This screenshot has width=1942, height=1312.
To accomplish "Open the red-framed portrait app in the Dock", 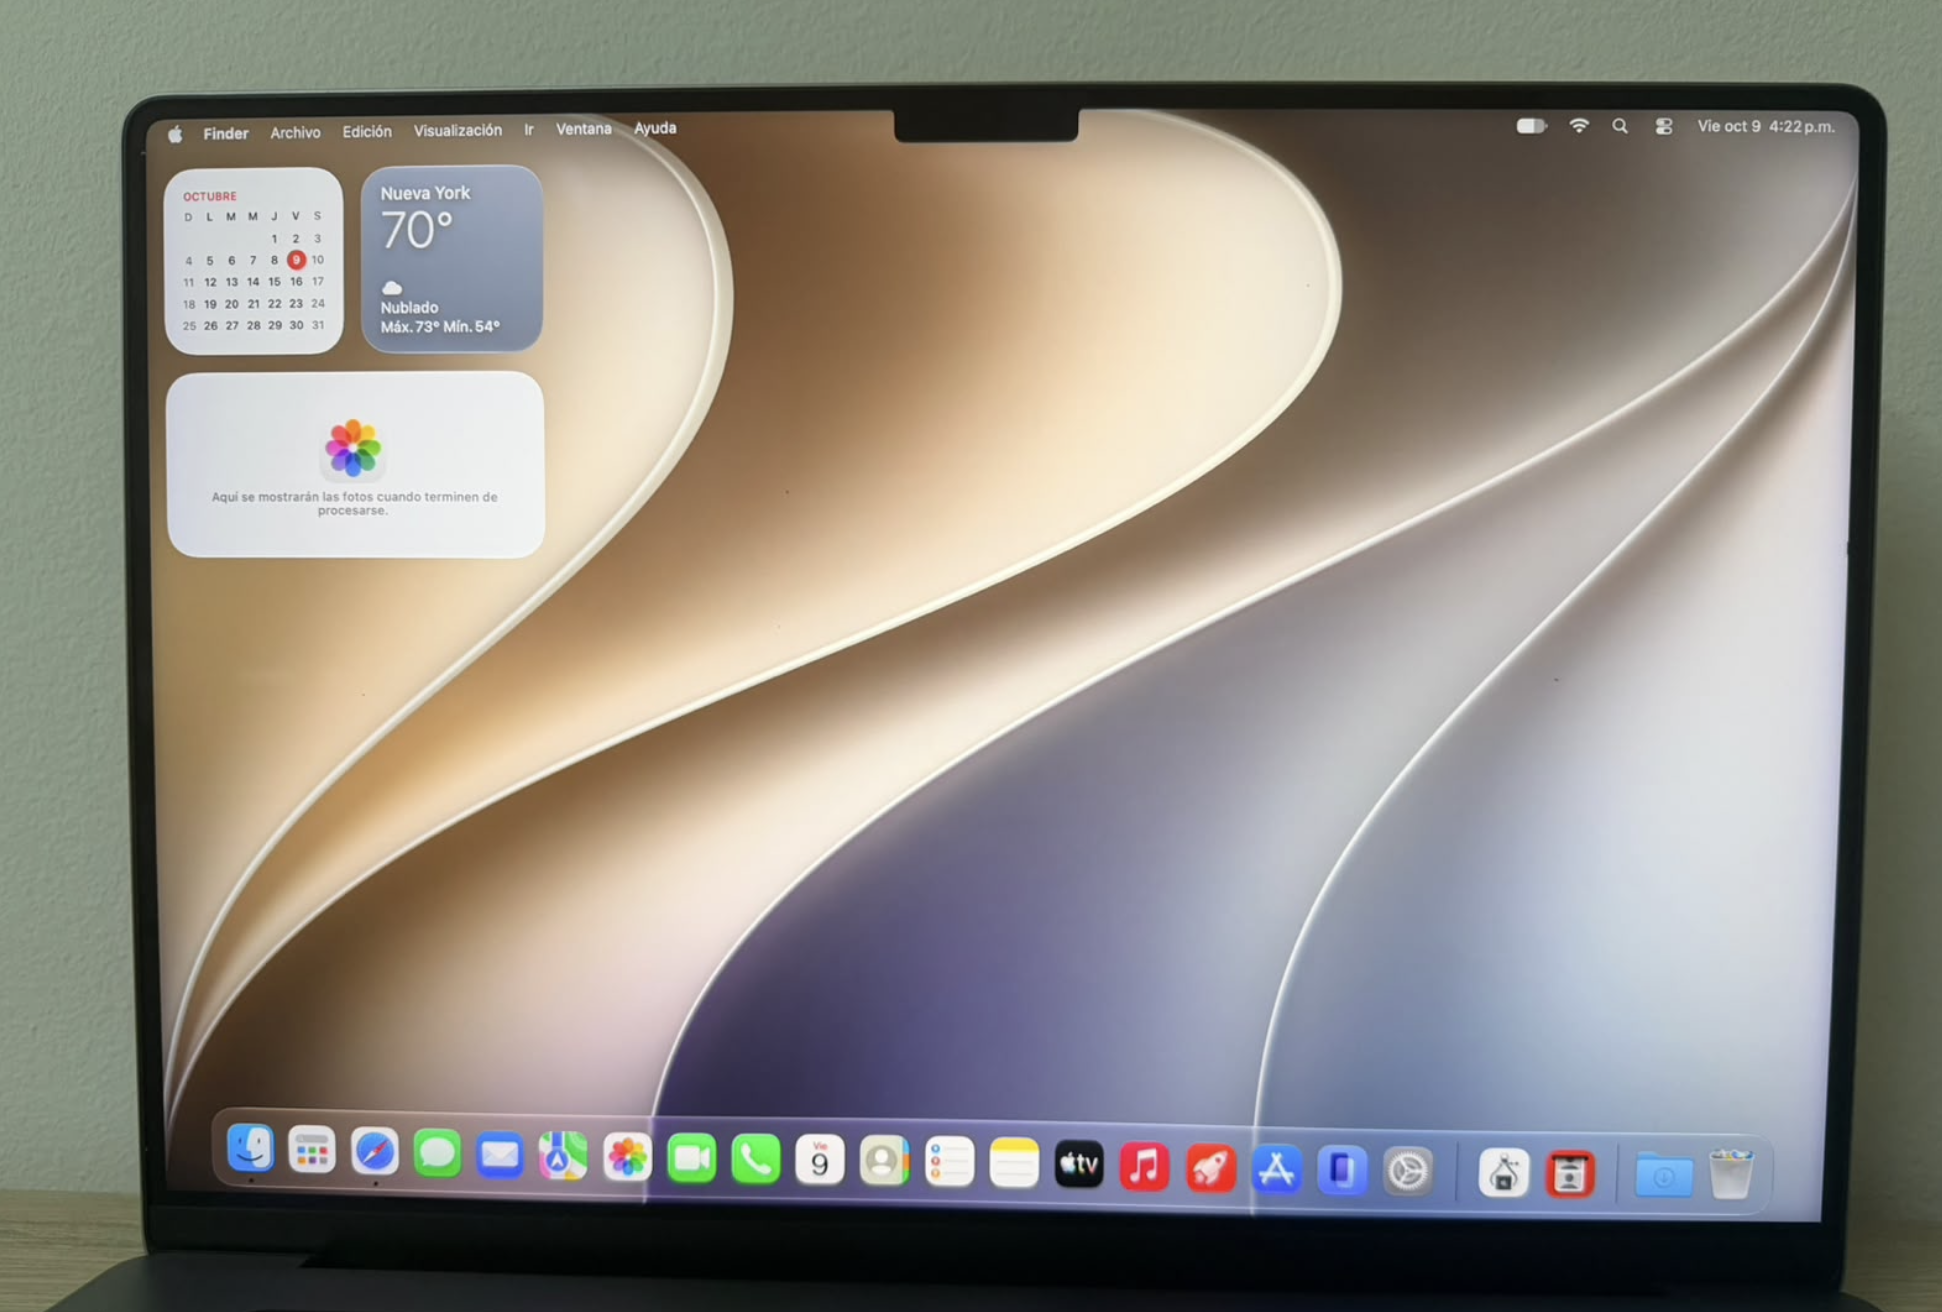I will click(x=1570, y=1174).
